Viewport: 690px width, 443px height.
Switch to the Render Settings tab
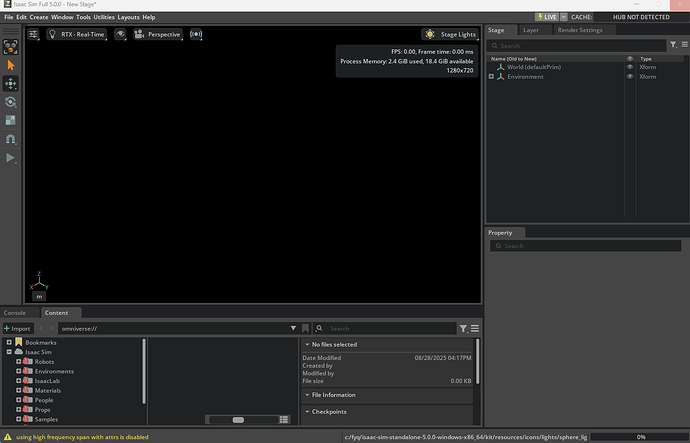coord(580,30)
